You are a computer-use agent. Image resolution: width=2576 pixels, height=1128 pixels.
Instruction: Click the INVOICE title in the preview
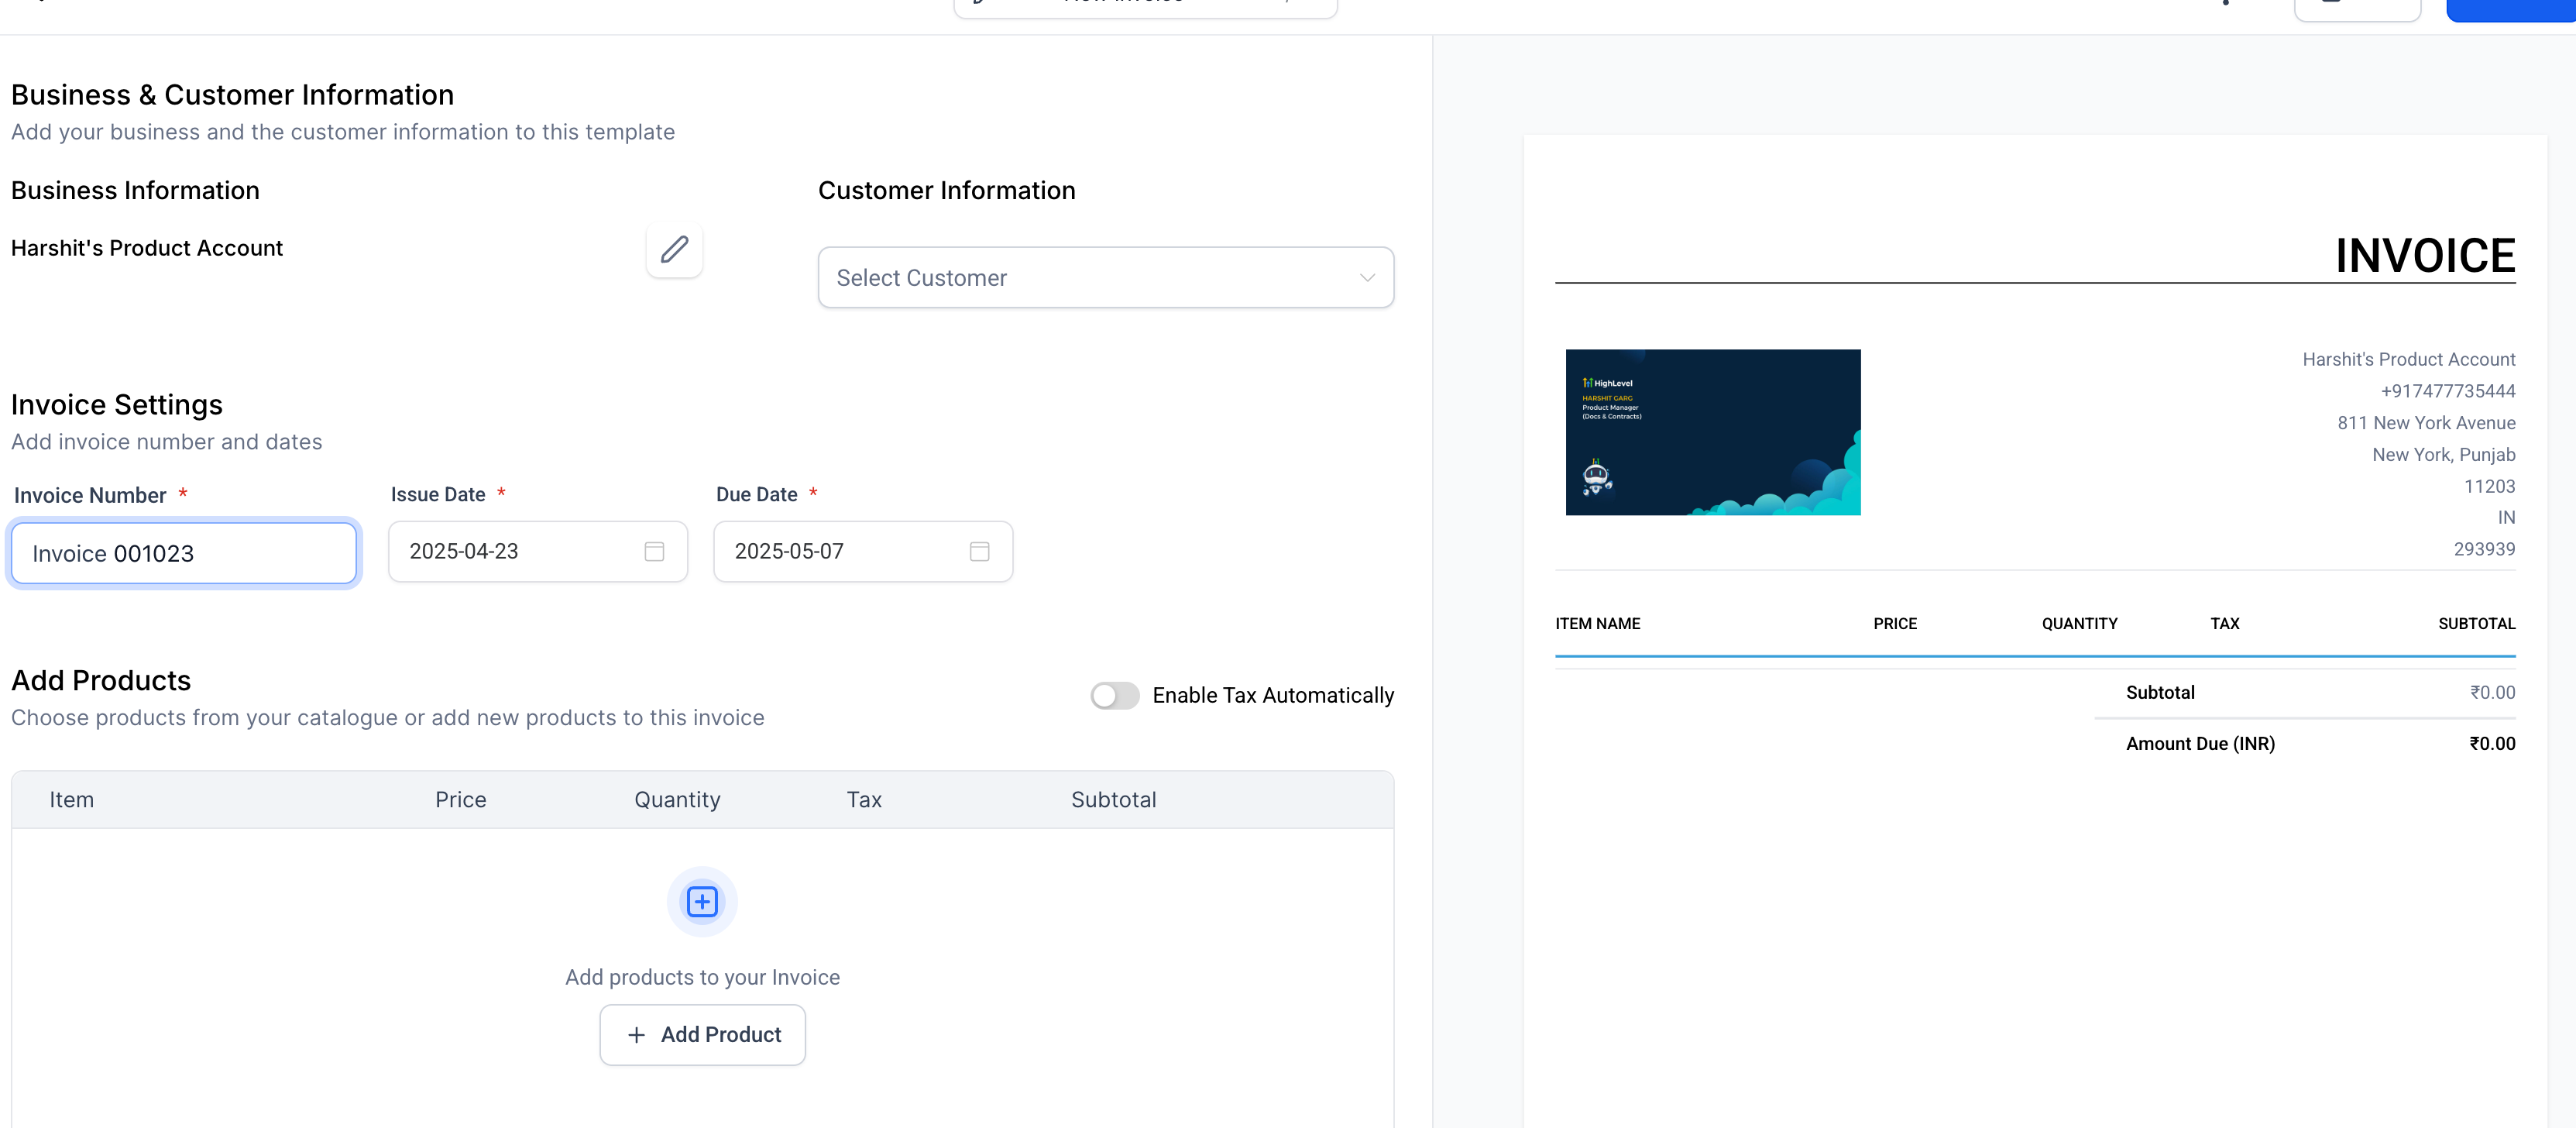click(x=2424, y=255)
